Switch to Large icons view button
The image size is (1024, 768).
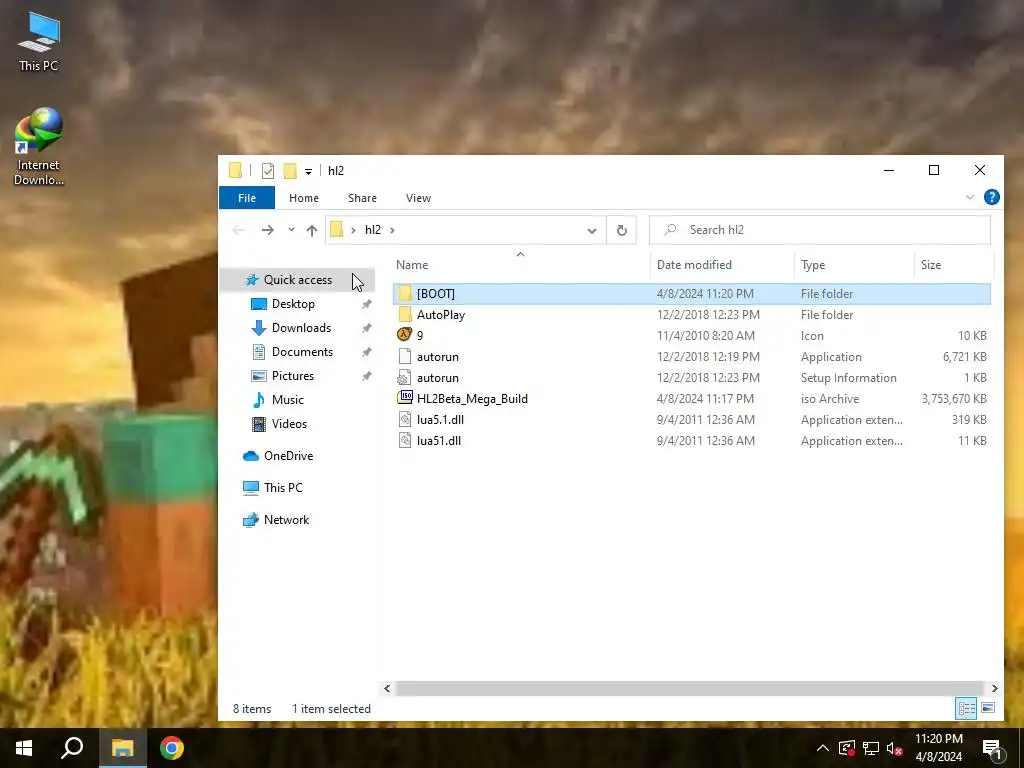point(988,708)
